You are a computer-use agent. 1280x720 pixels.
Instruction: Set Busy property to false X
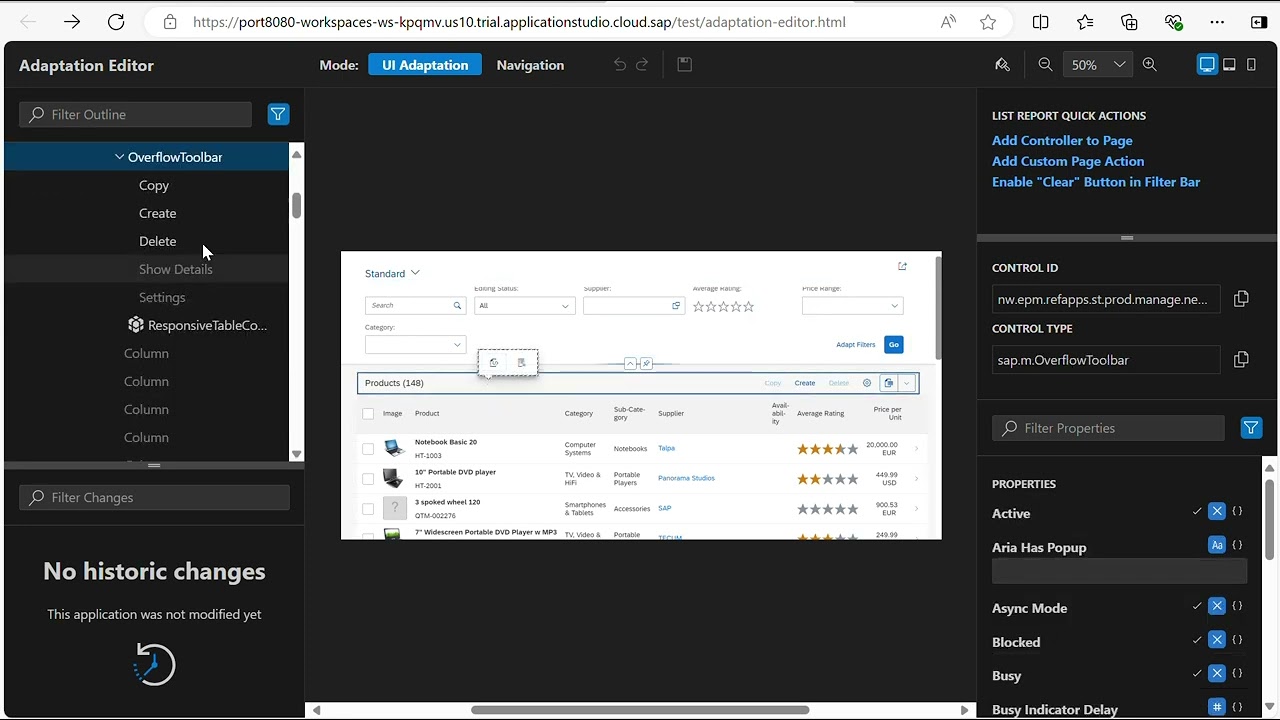[1217, 674]
